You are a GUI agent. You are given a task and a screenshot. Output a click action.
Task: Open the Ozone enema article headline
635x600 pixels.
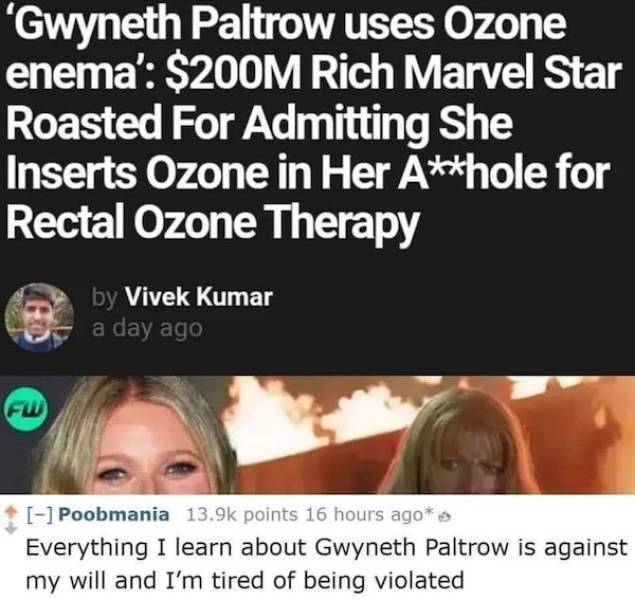pyautogui.click(x=313, y=124)
